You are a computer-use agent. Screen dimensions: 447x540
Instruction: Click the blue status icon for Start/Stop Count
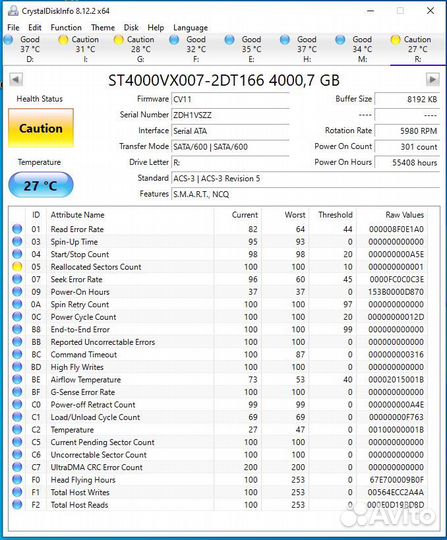click(17, 254)
